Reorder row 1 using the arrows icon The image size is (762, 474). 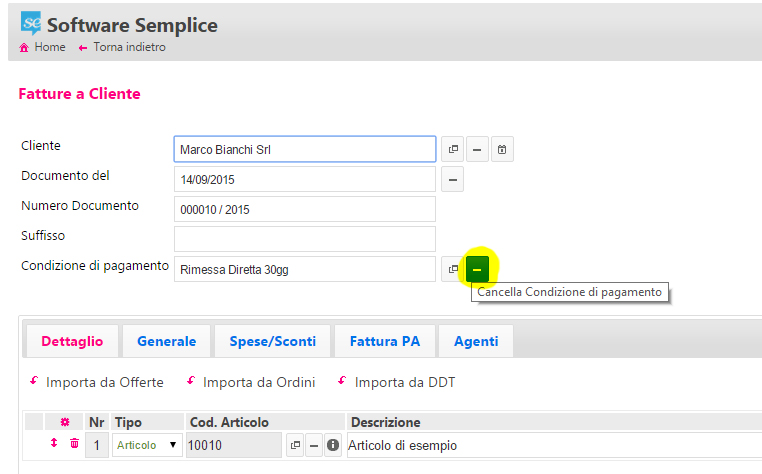(x=54, y=443)
